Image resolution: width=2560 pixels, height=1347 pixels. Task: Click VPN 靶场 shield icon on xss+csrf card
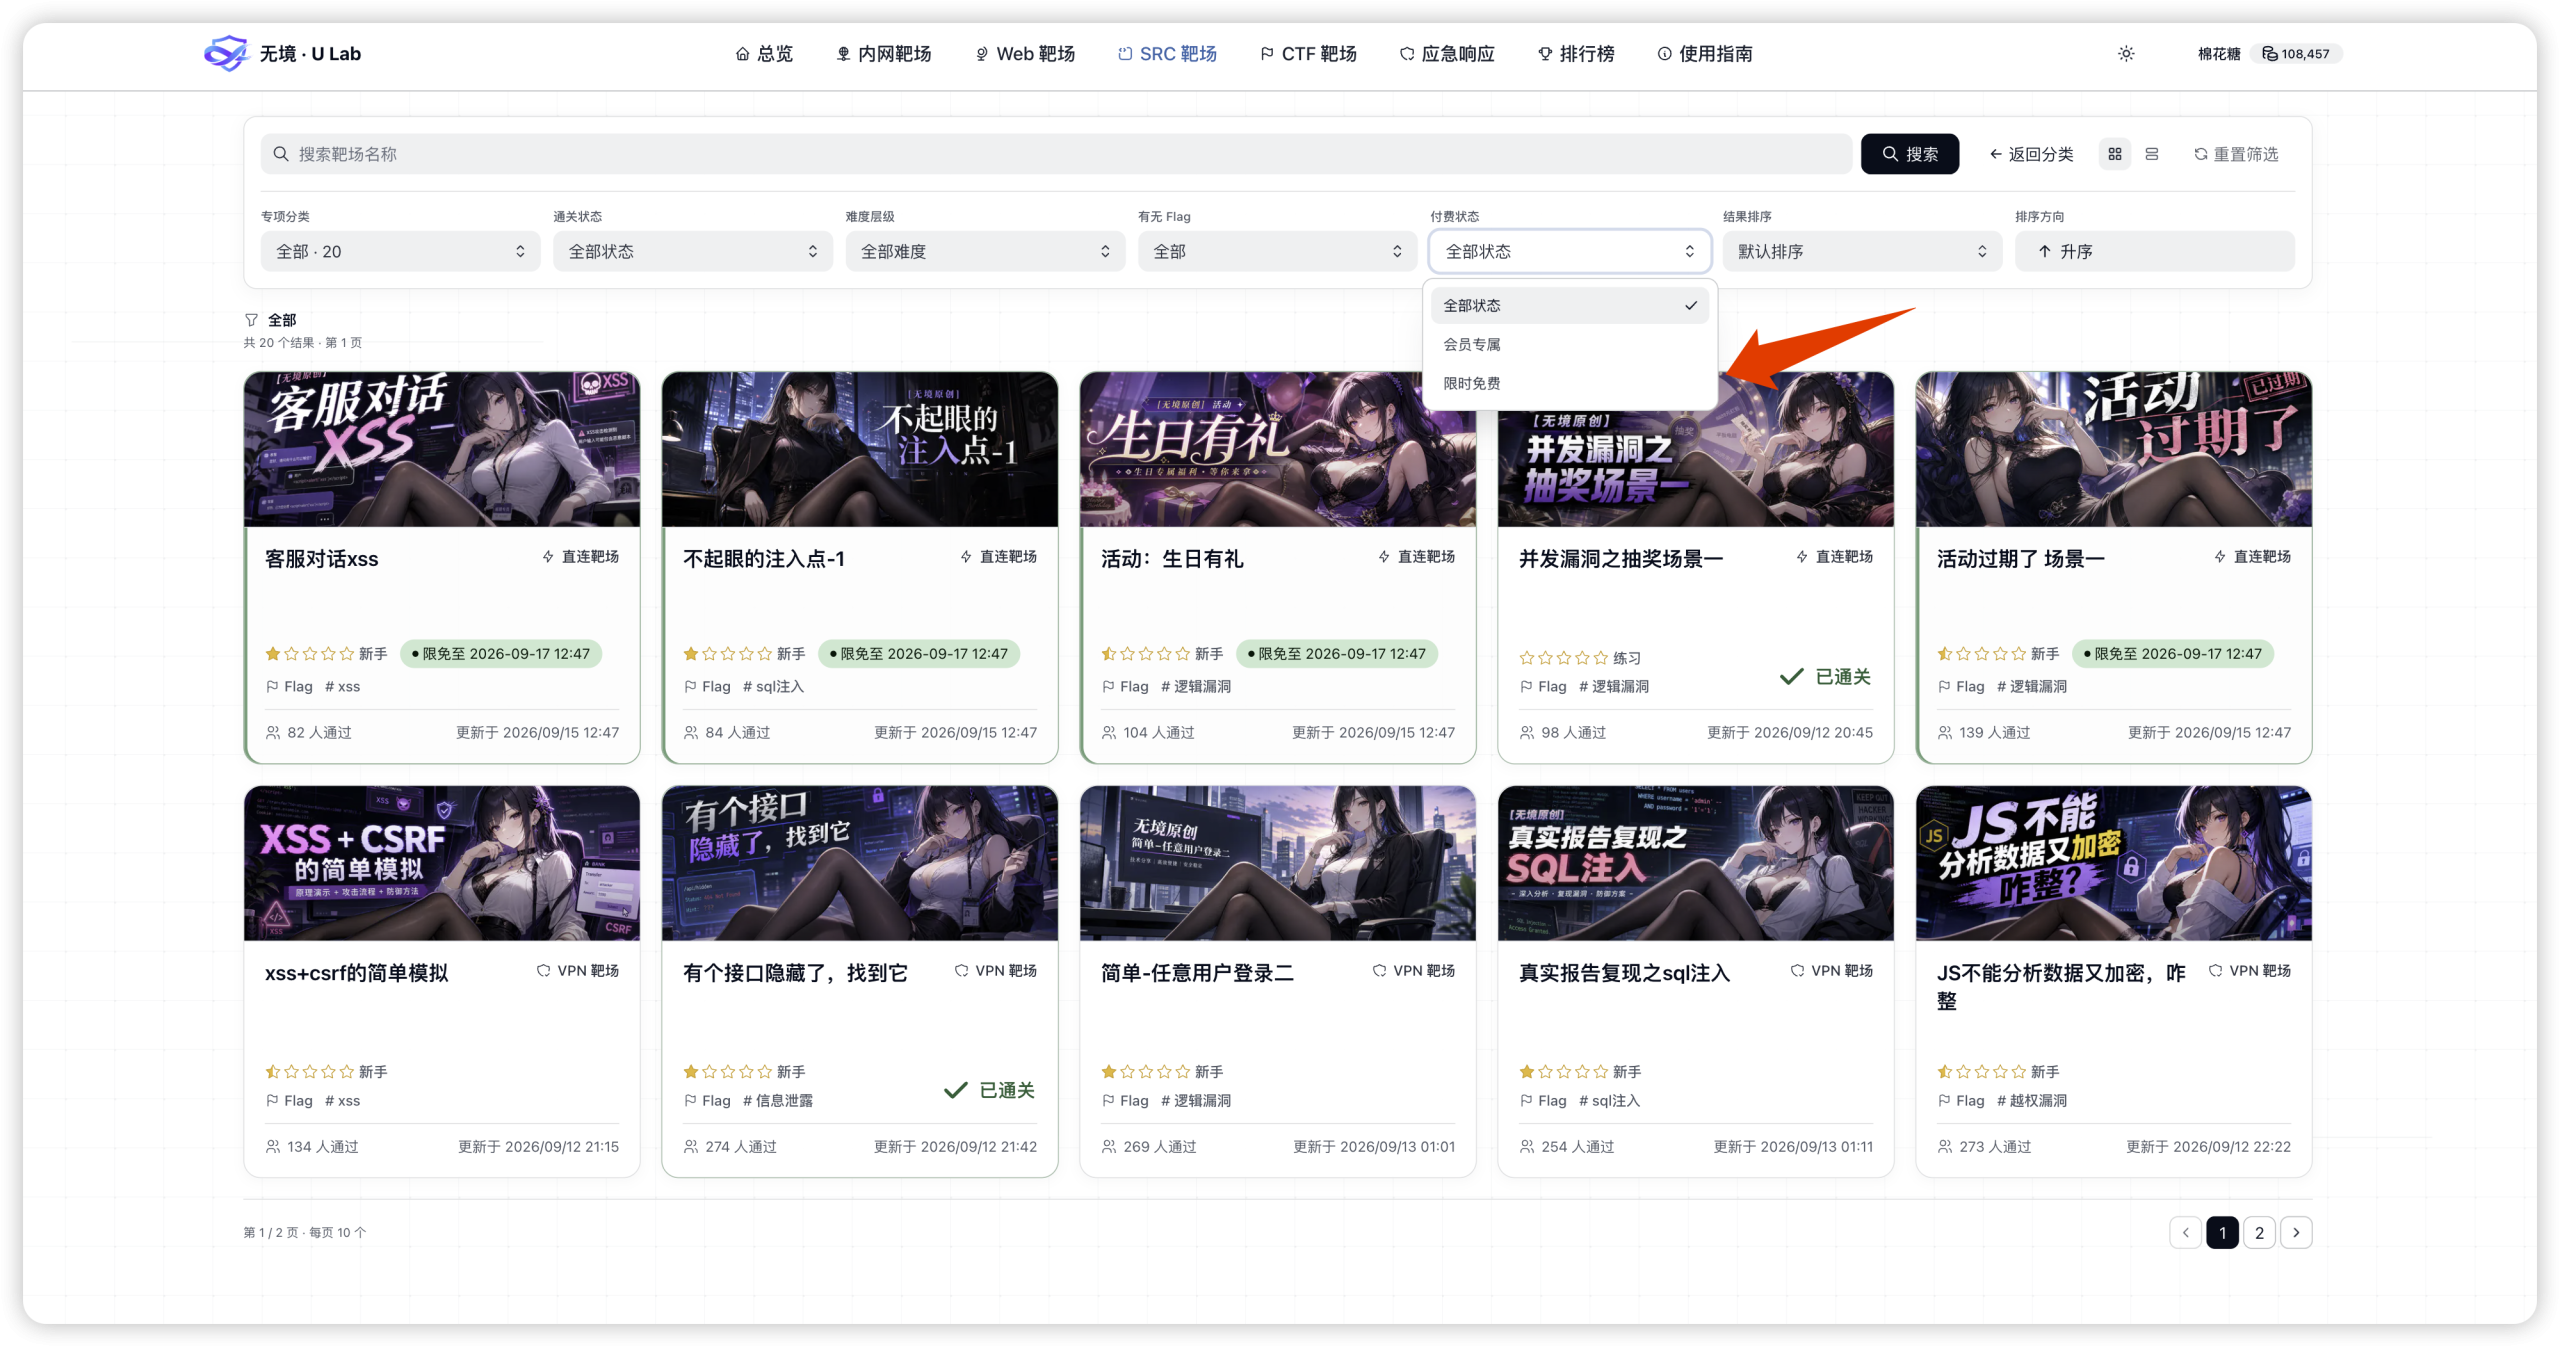(x=543, y=971)
